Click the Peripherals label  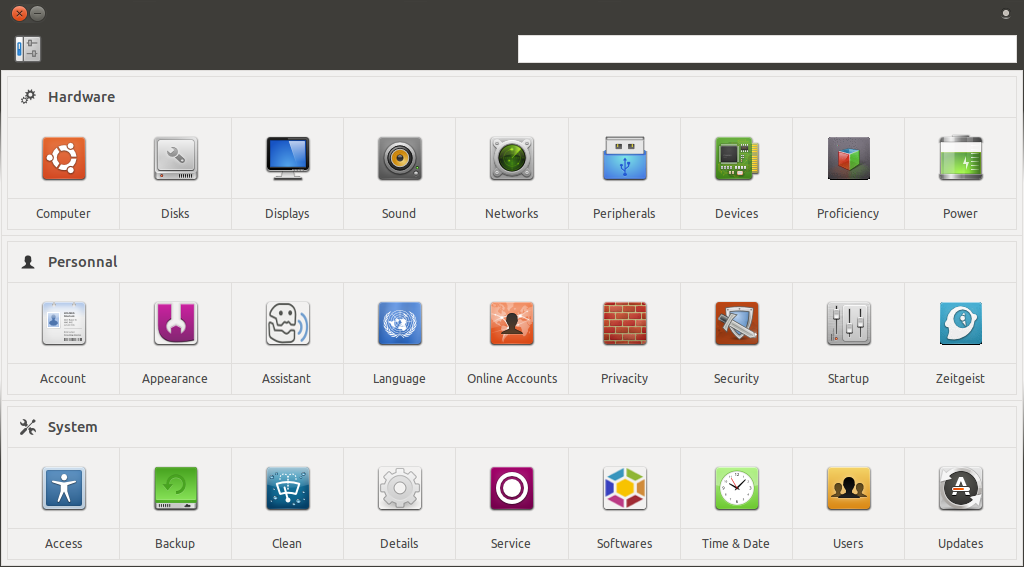[624, 214]
